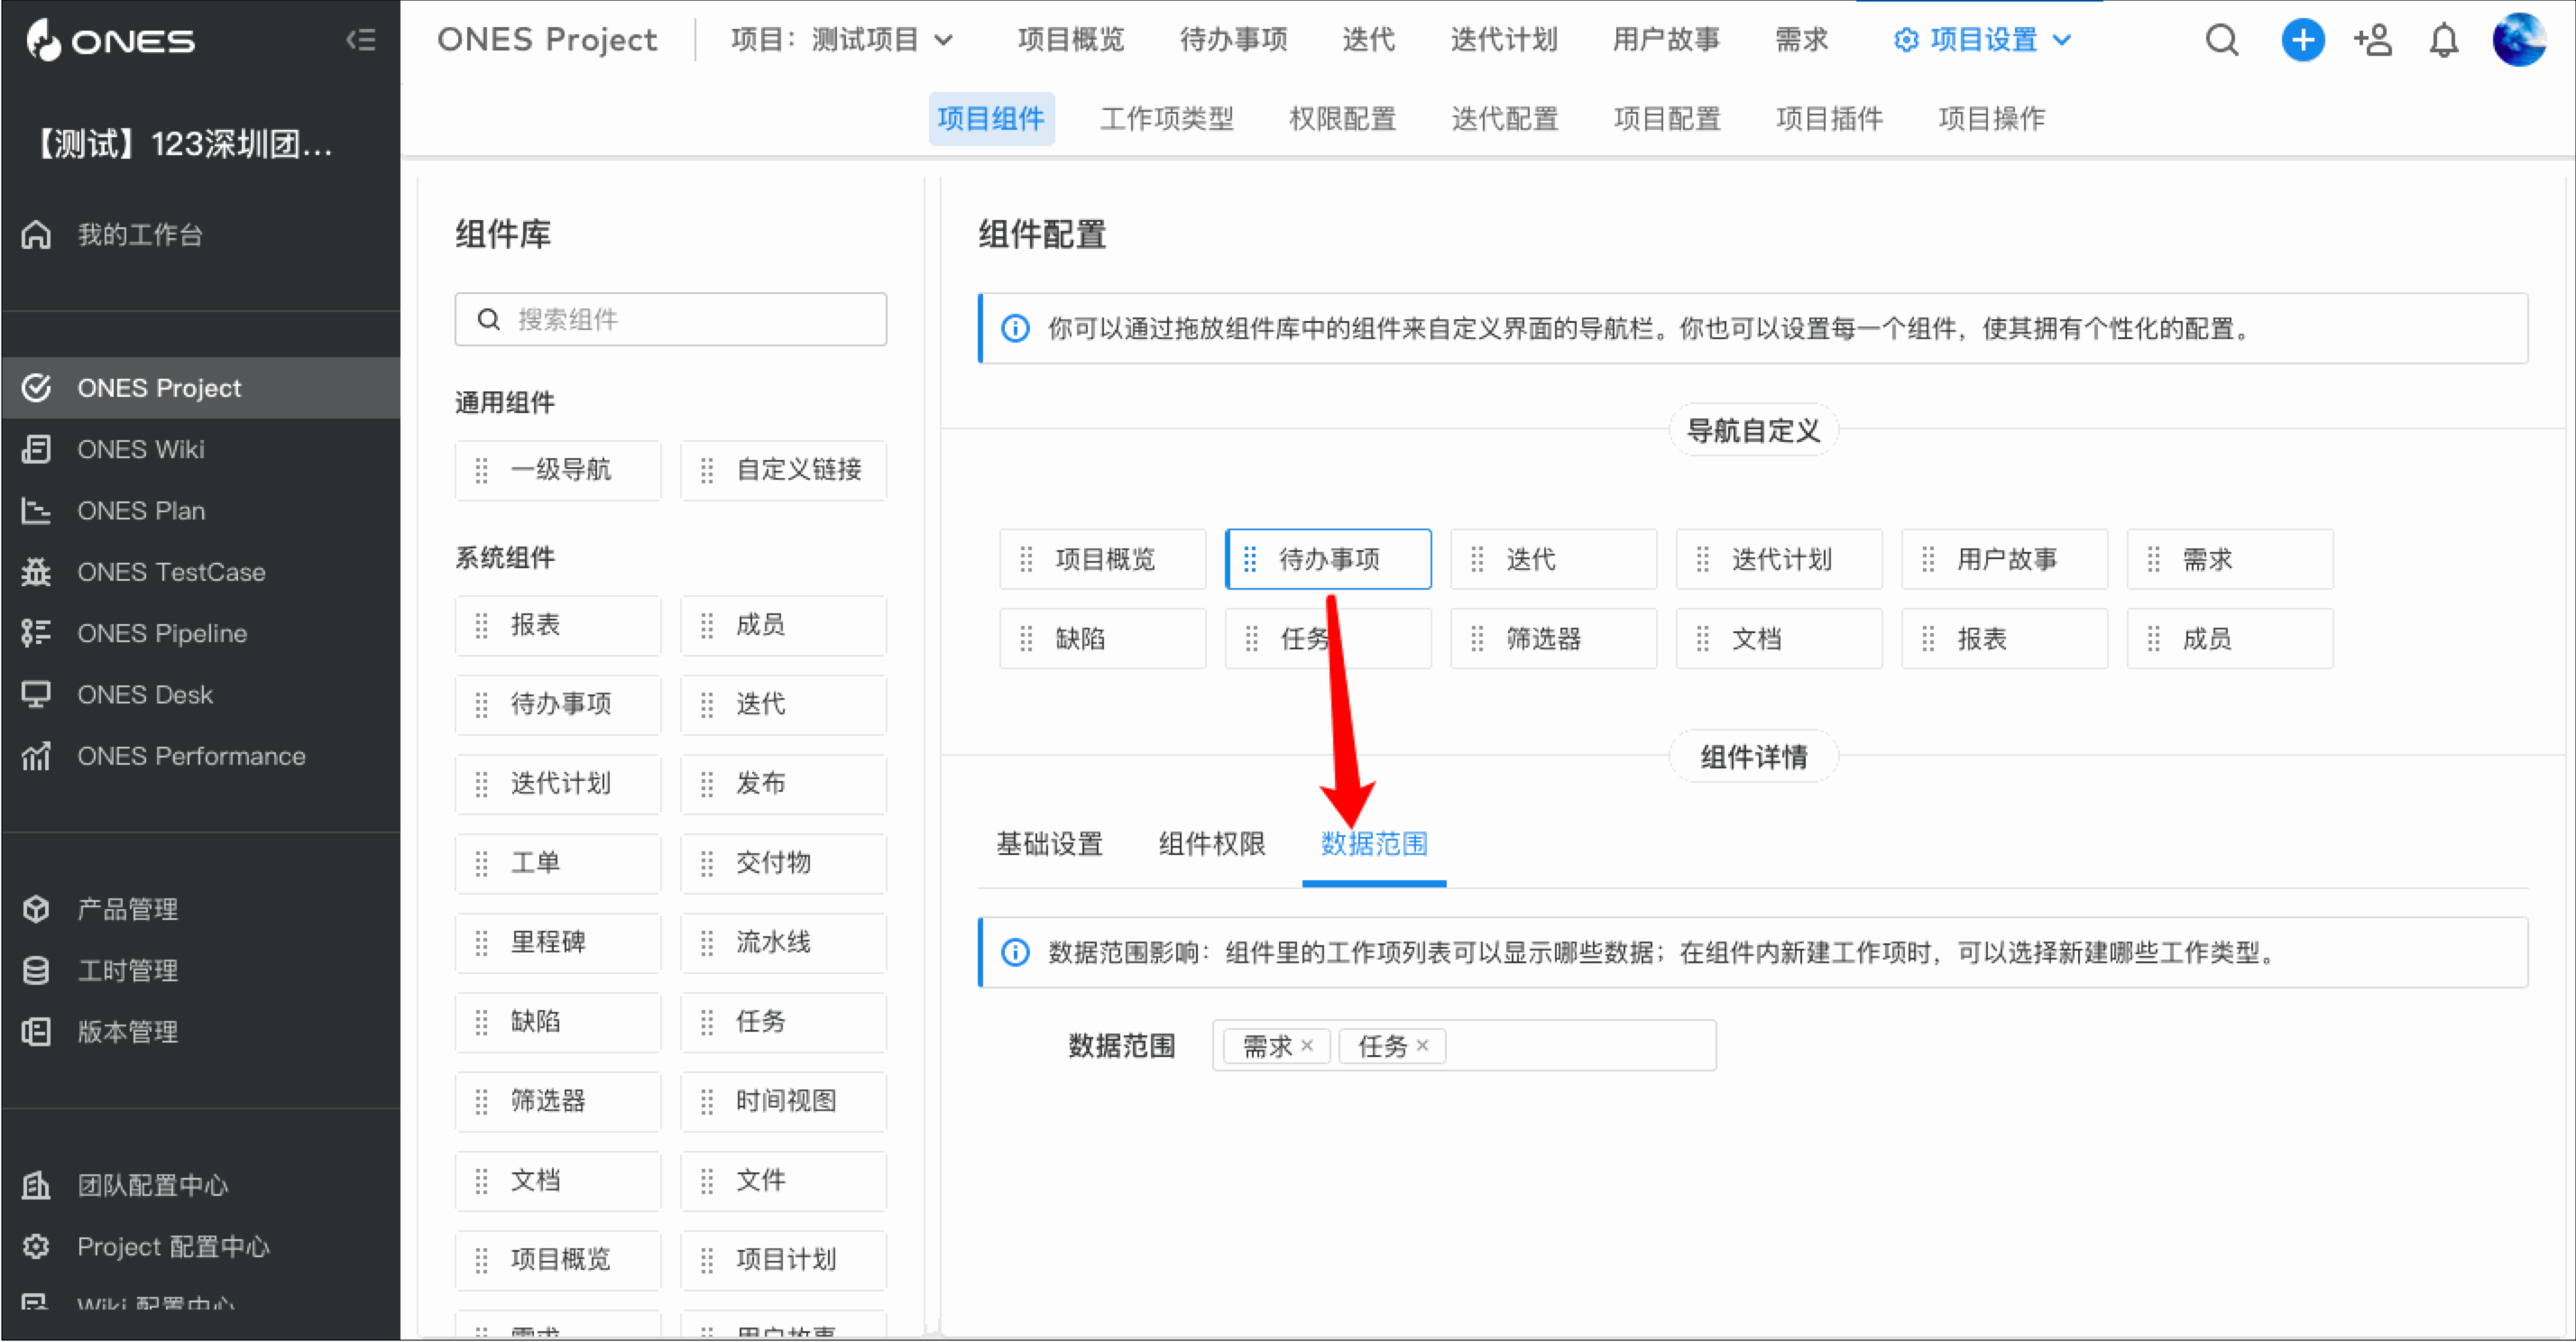The height and width of the screenshot is (1342, 2576).
Task: Select 迭代计划 in the navigation customization
Action: tap(1779, 559)
